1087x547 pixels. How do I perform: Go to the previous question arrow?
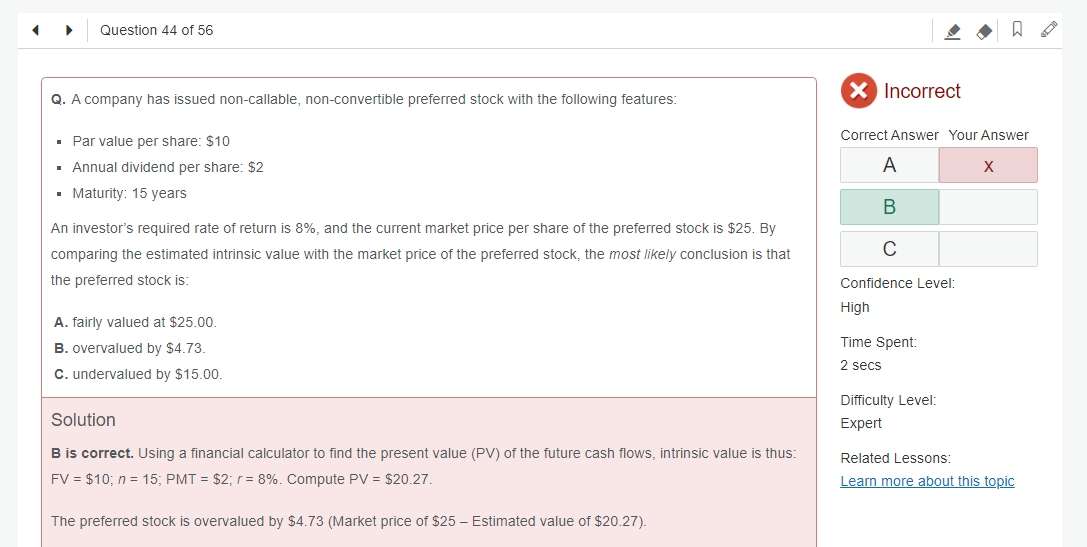pyautogui.click(x=35, y=30)
